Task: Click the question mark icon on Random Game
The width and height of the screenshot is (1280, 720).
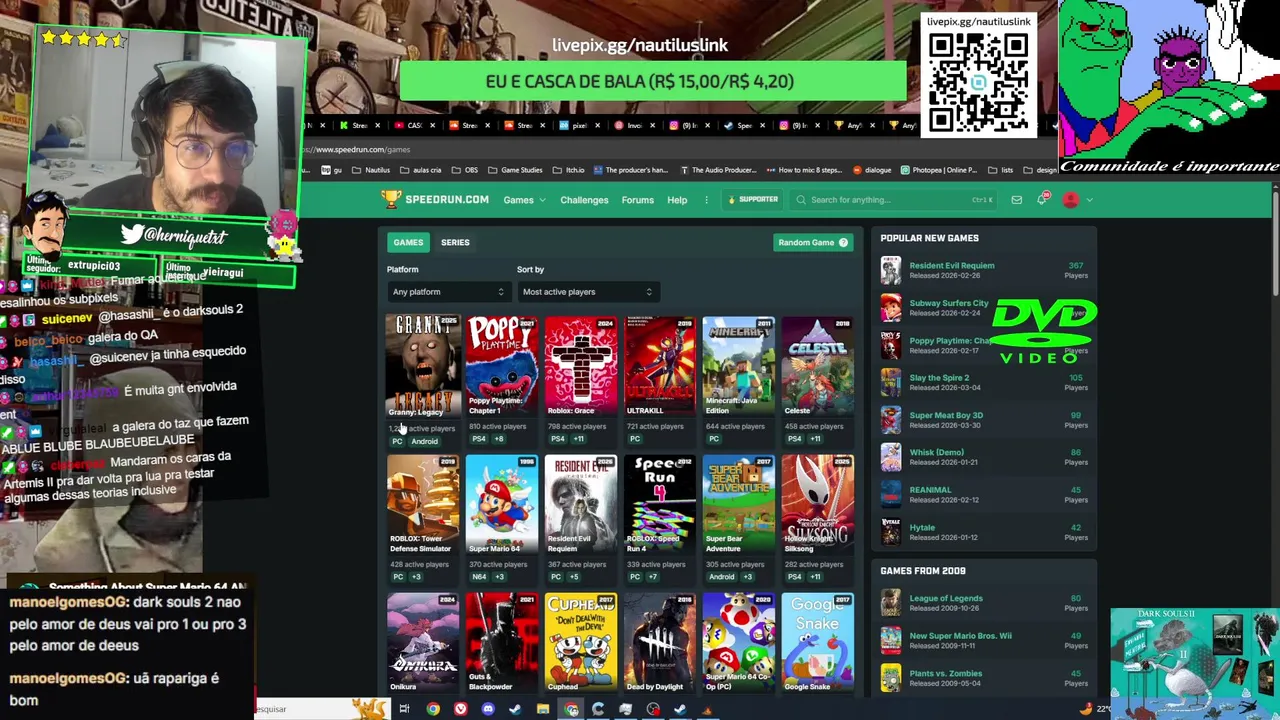Action: pyautogui.click(x=843, y=242)
